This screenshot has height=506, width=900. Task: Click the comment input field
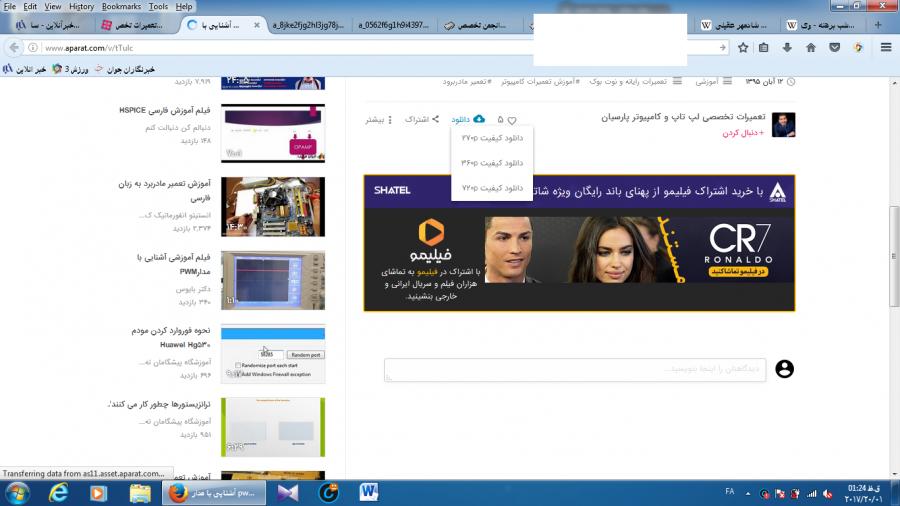coord(575,369)
